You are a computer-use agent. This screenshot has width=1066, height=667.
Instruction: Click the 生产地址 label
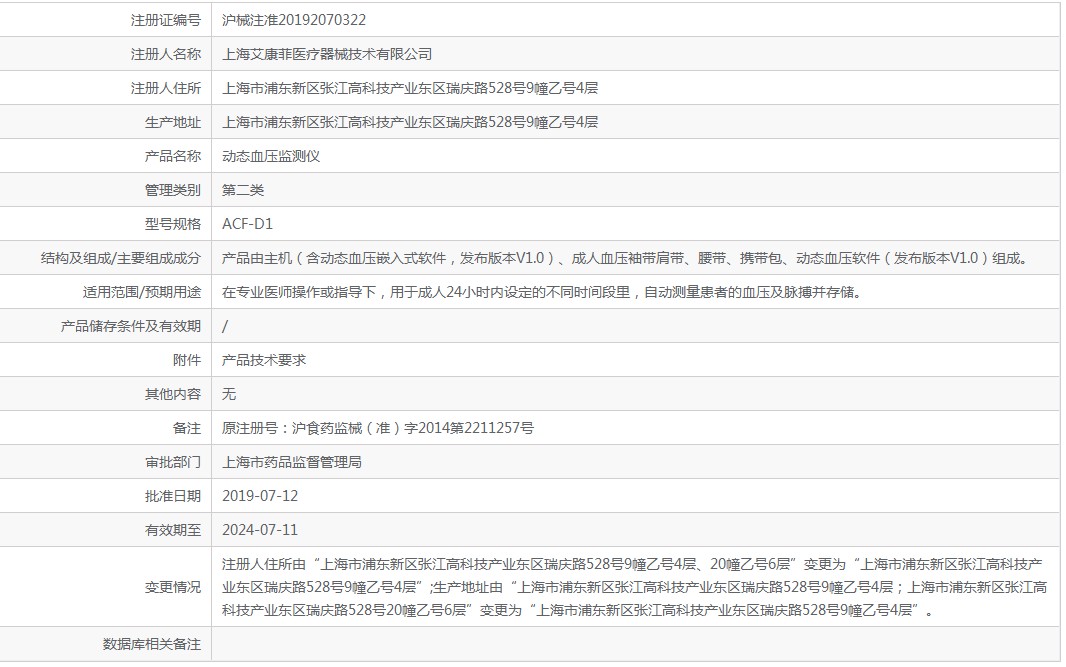click(173, 122)
